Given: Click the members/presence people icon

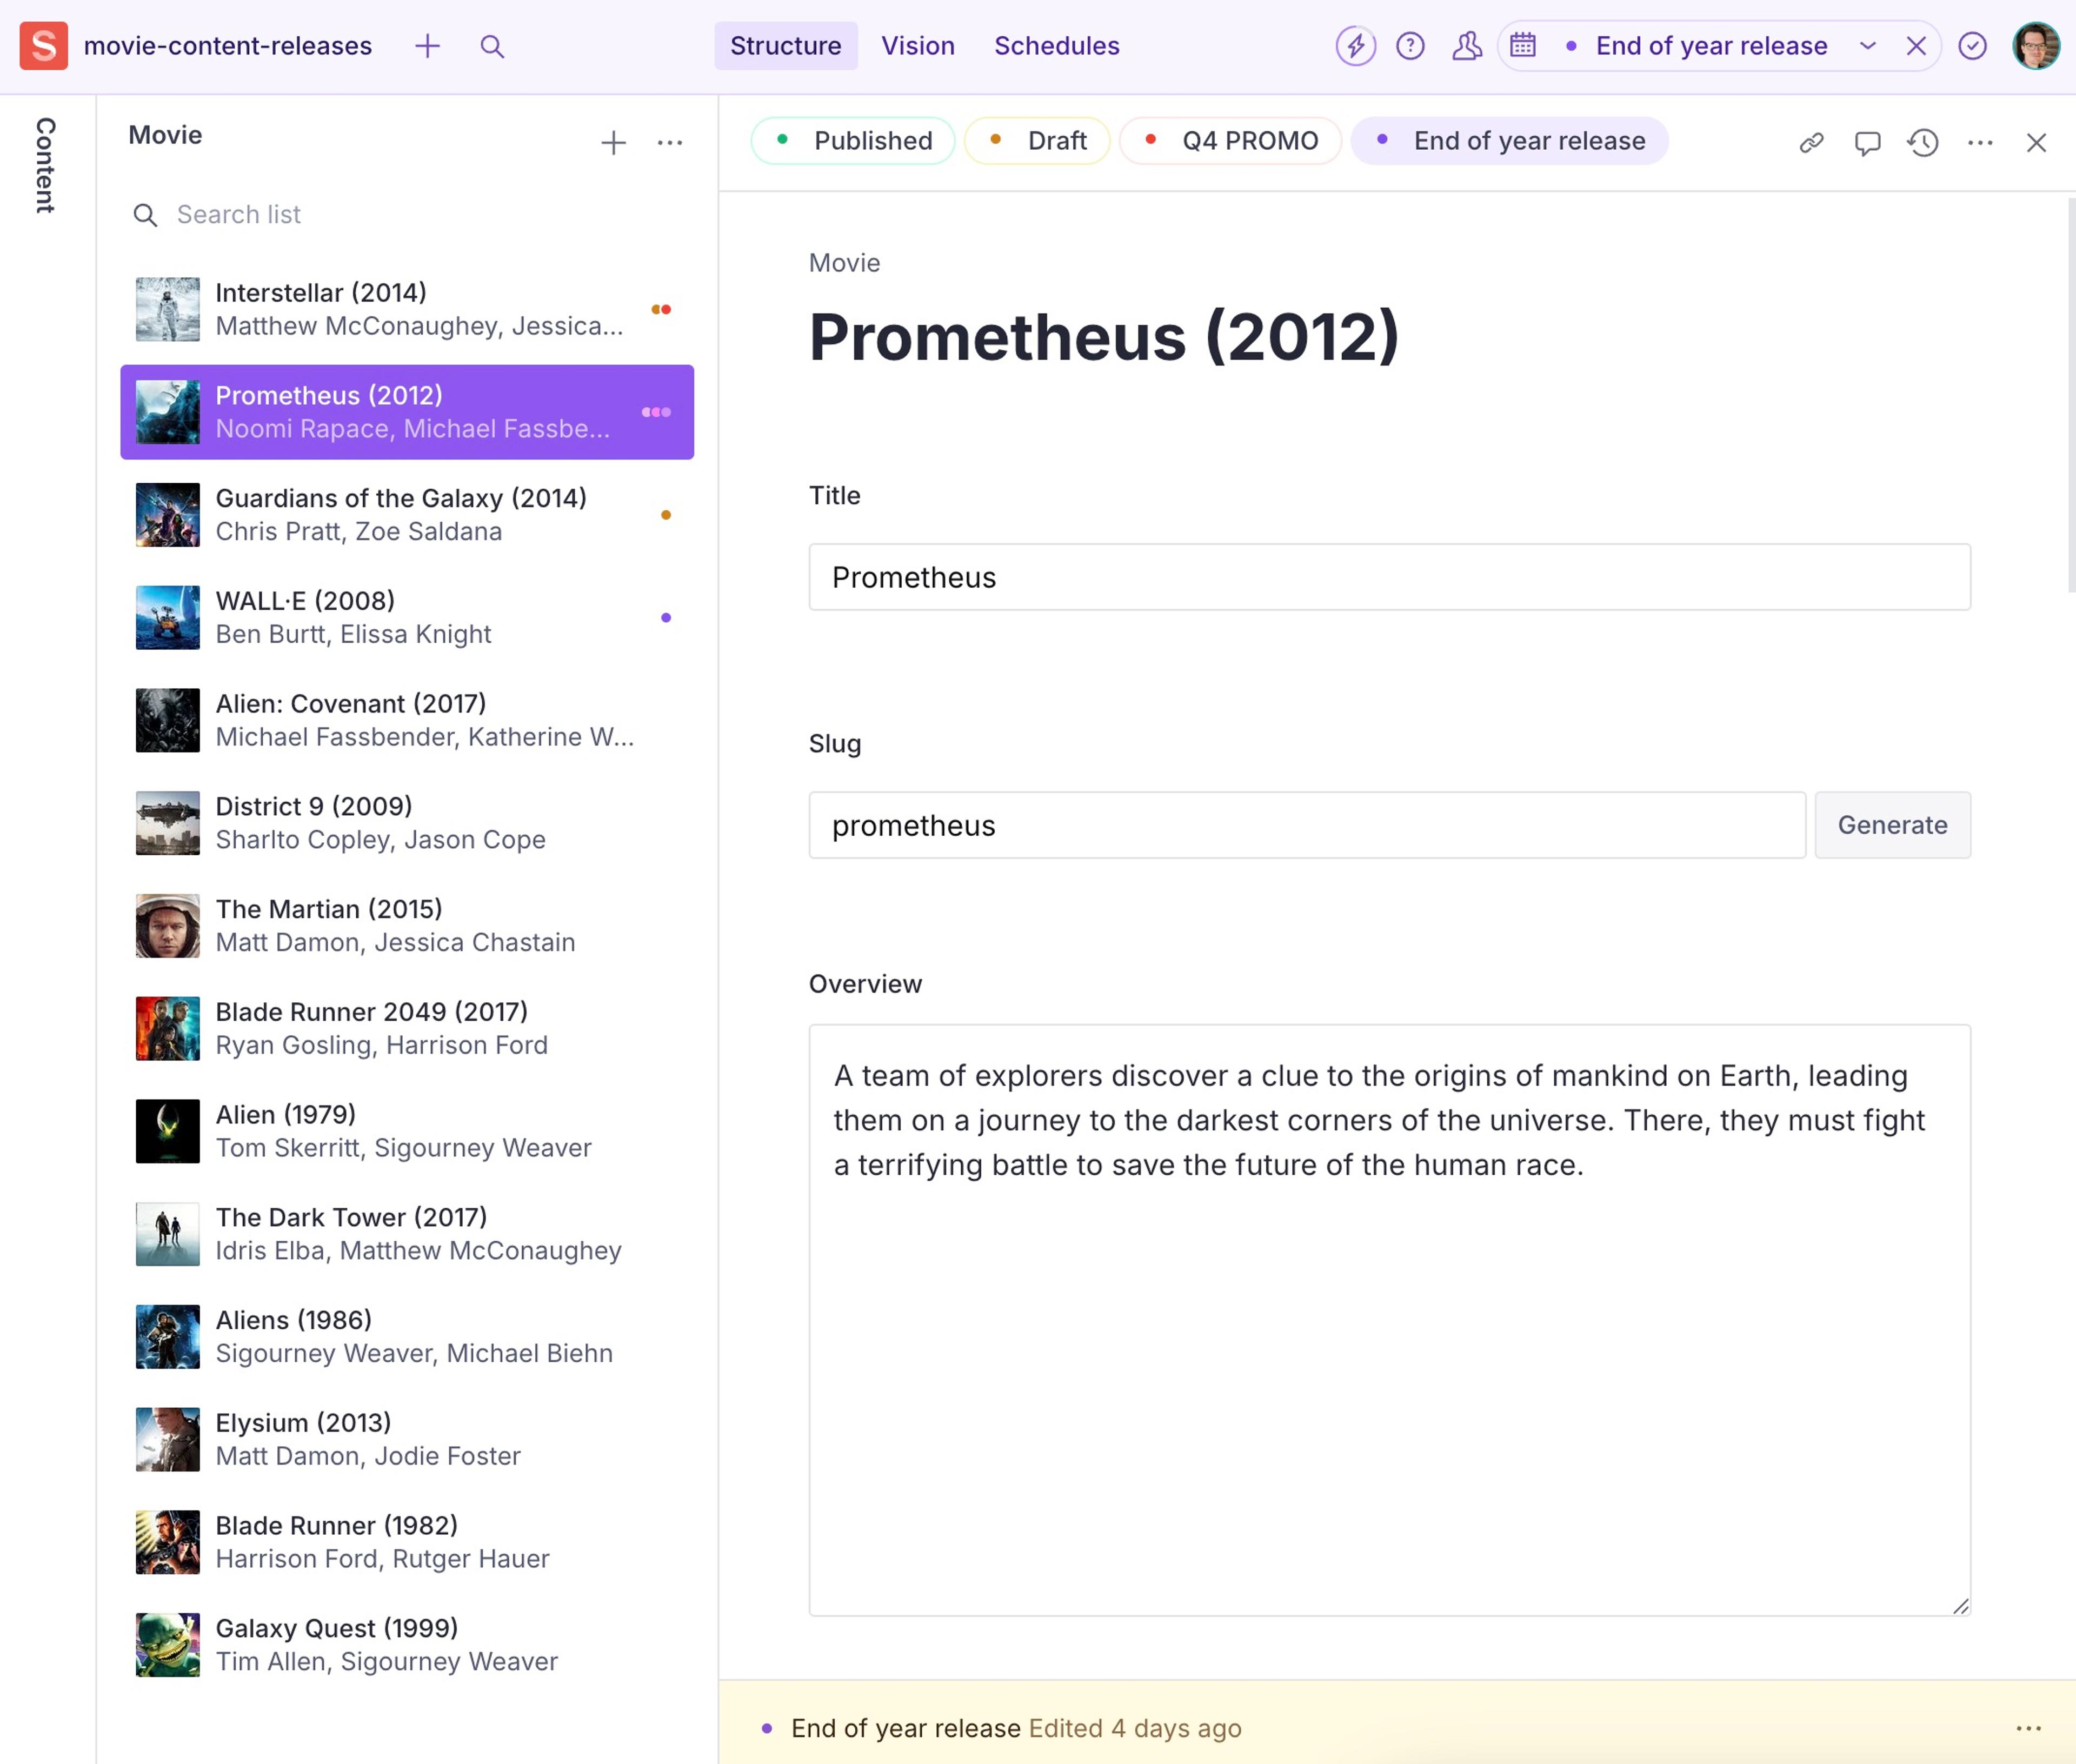Looking at the screenshot, I should 1466,46.
